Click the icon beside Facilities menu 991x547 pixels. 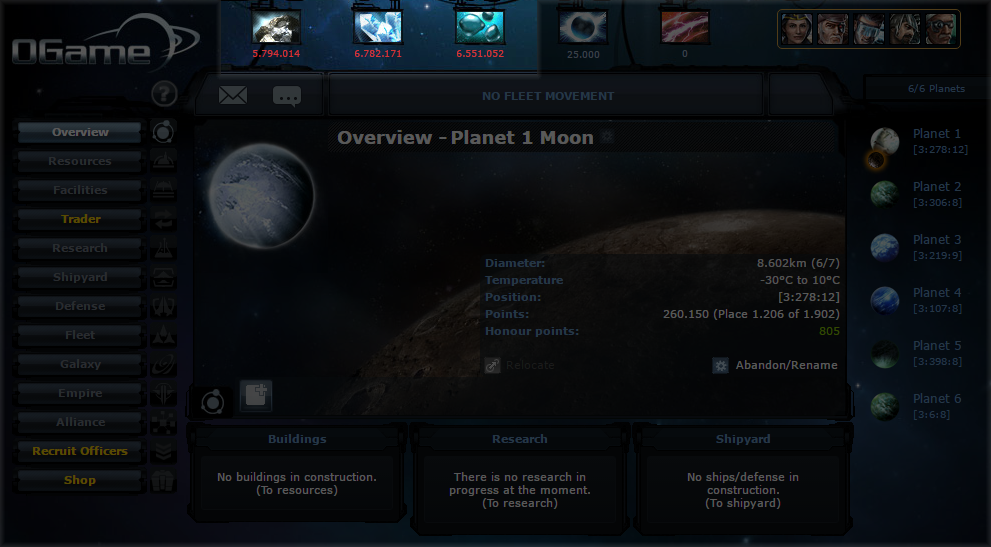coord(163,190)
